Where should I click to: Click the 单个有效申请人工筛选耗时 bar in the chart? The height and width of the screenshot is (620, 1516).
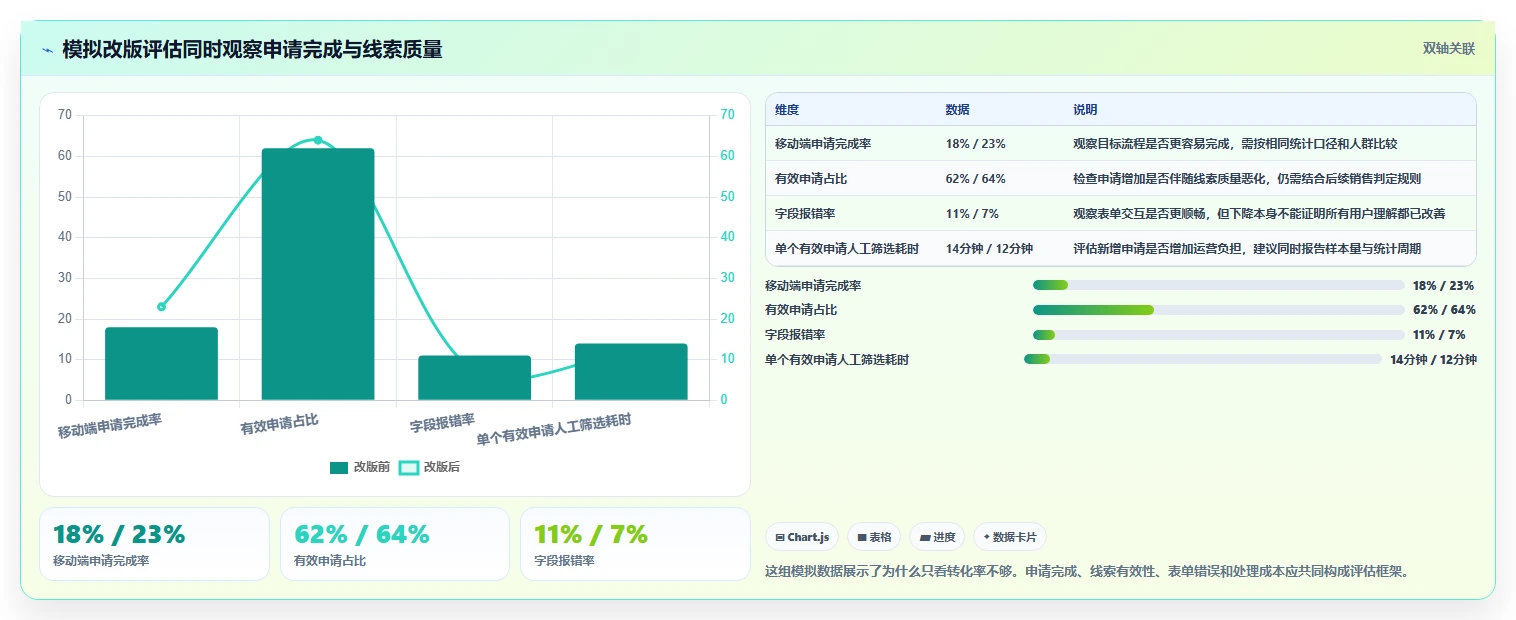(631, 372)
